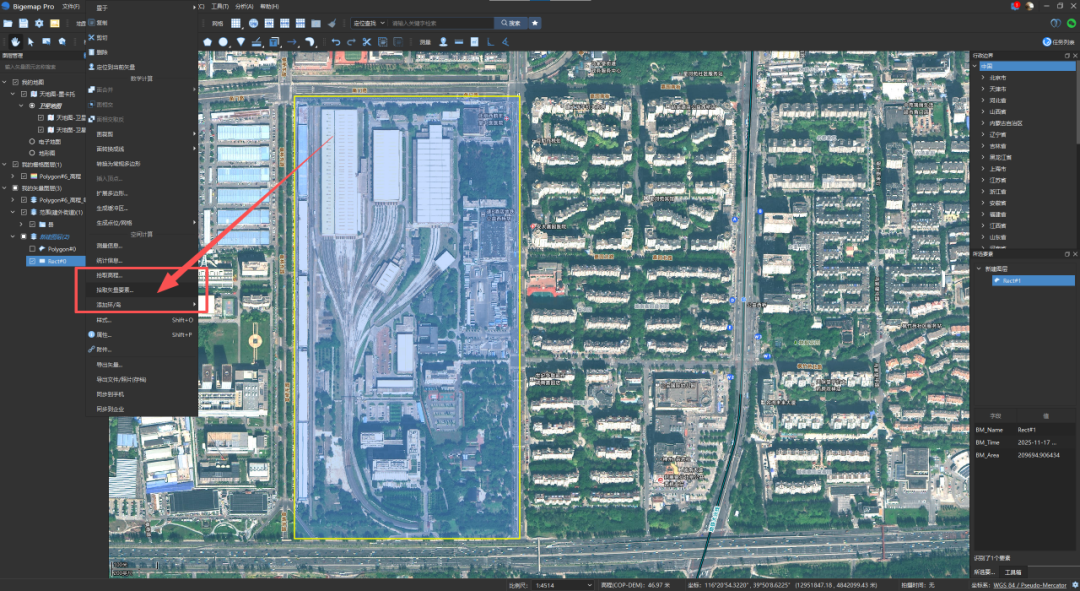Toggle checkbox of Polygon#6 raster layer

[x=24, y=176]
